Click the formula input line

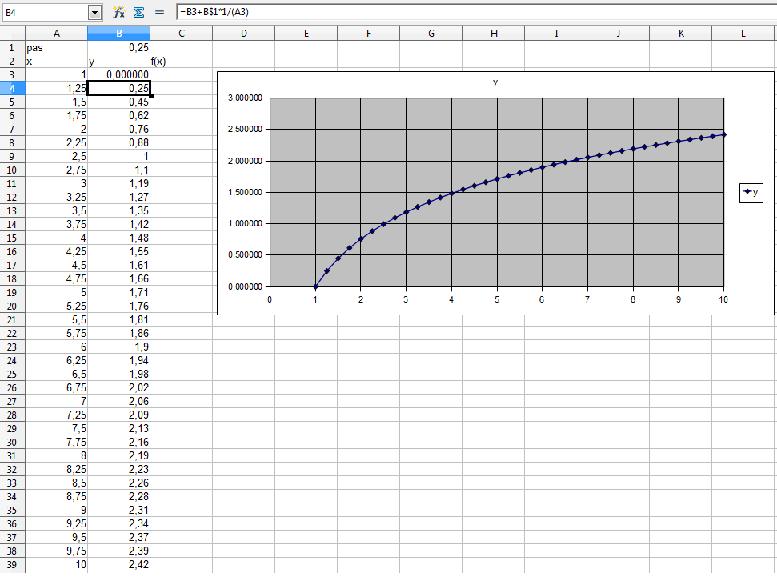click(470, 13)
